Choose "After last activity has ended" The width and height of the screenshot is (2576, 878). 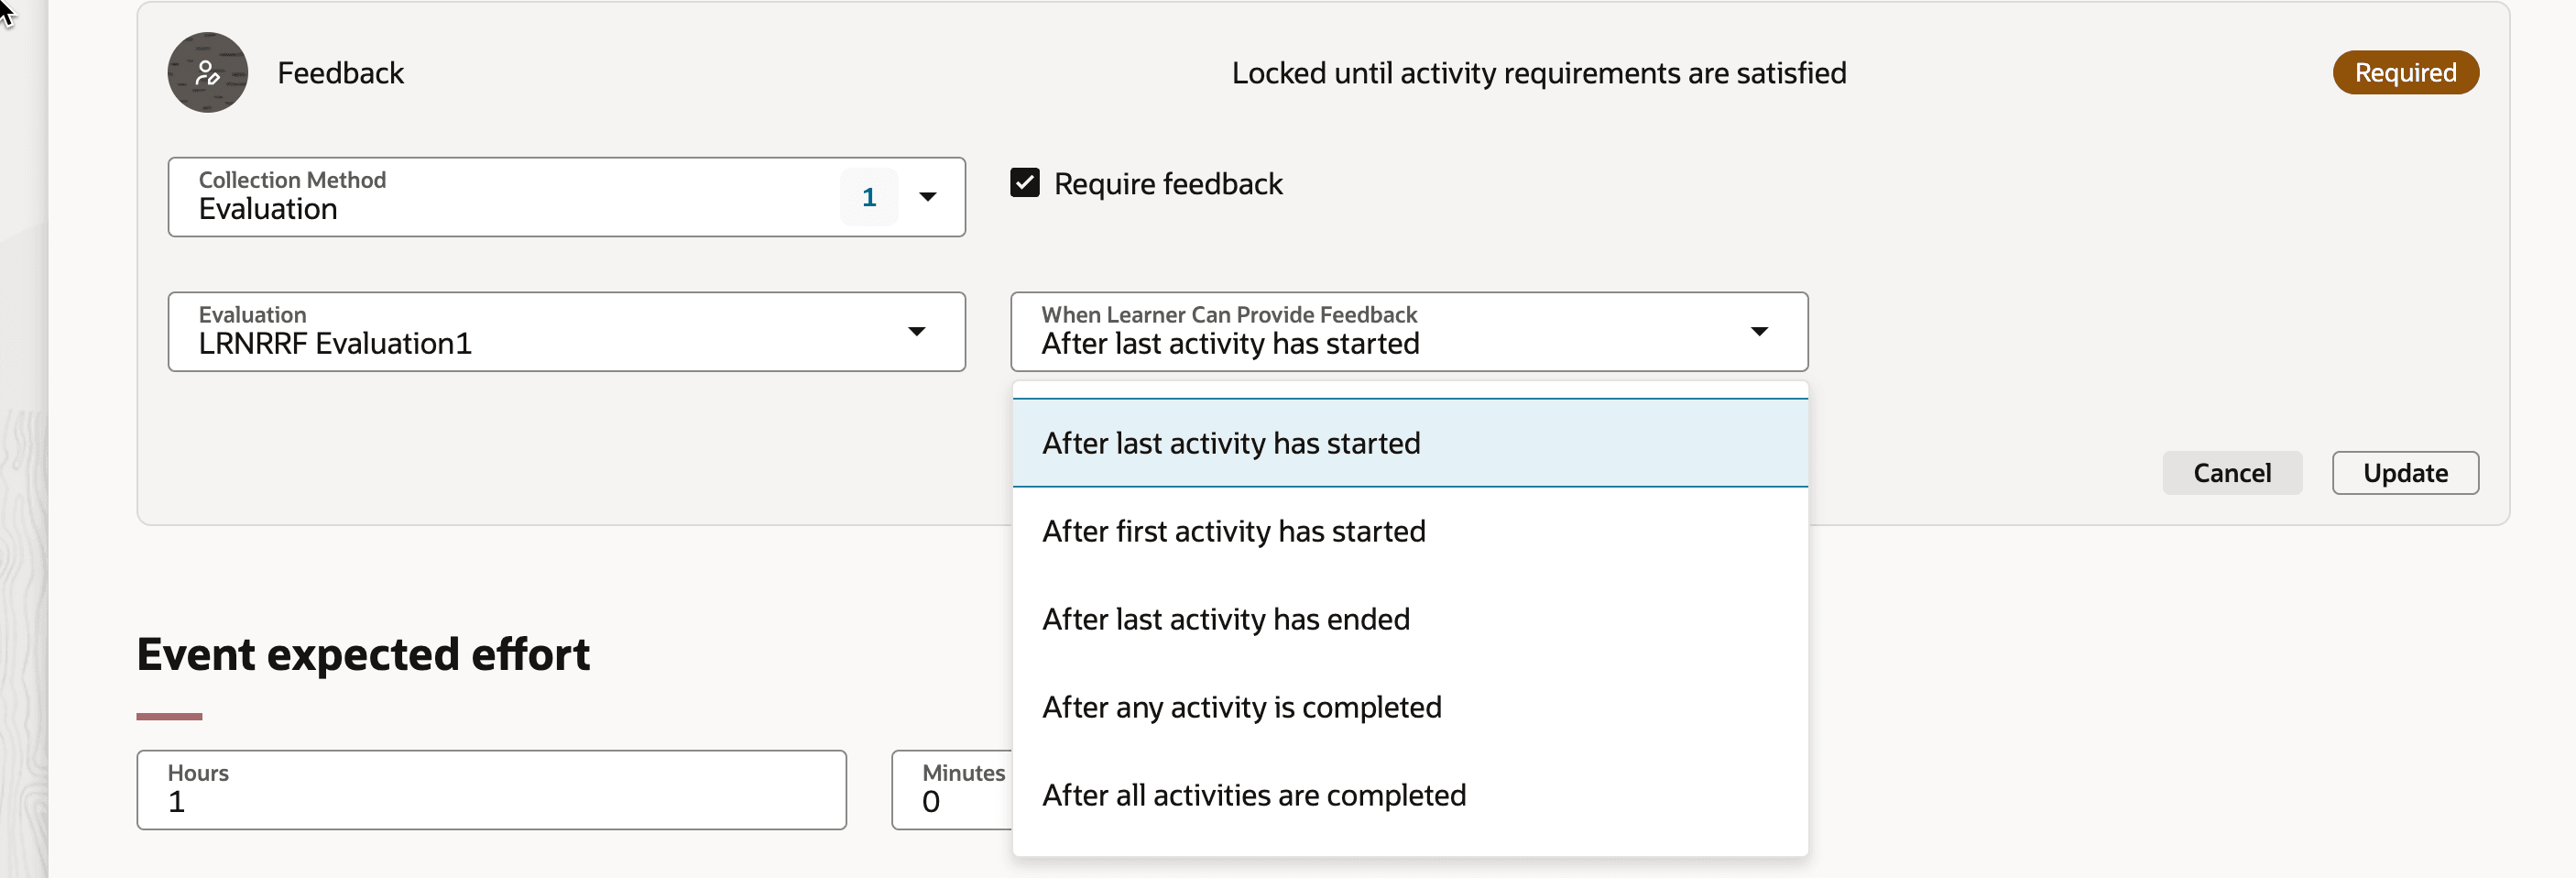pos(1226,618)
